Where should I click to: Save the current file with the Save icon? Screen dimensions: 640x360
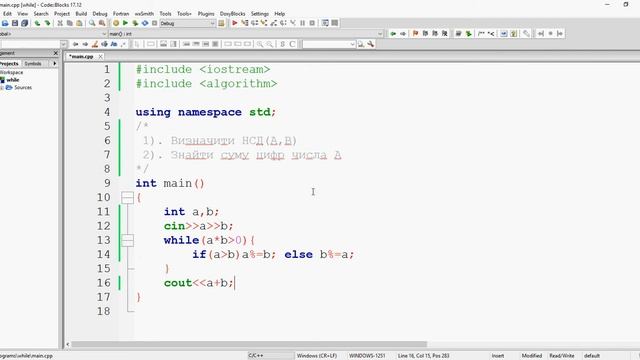(15, 23)
